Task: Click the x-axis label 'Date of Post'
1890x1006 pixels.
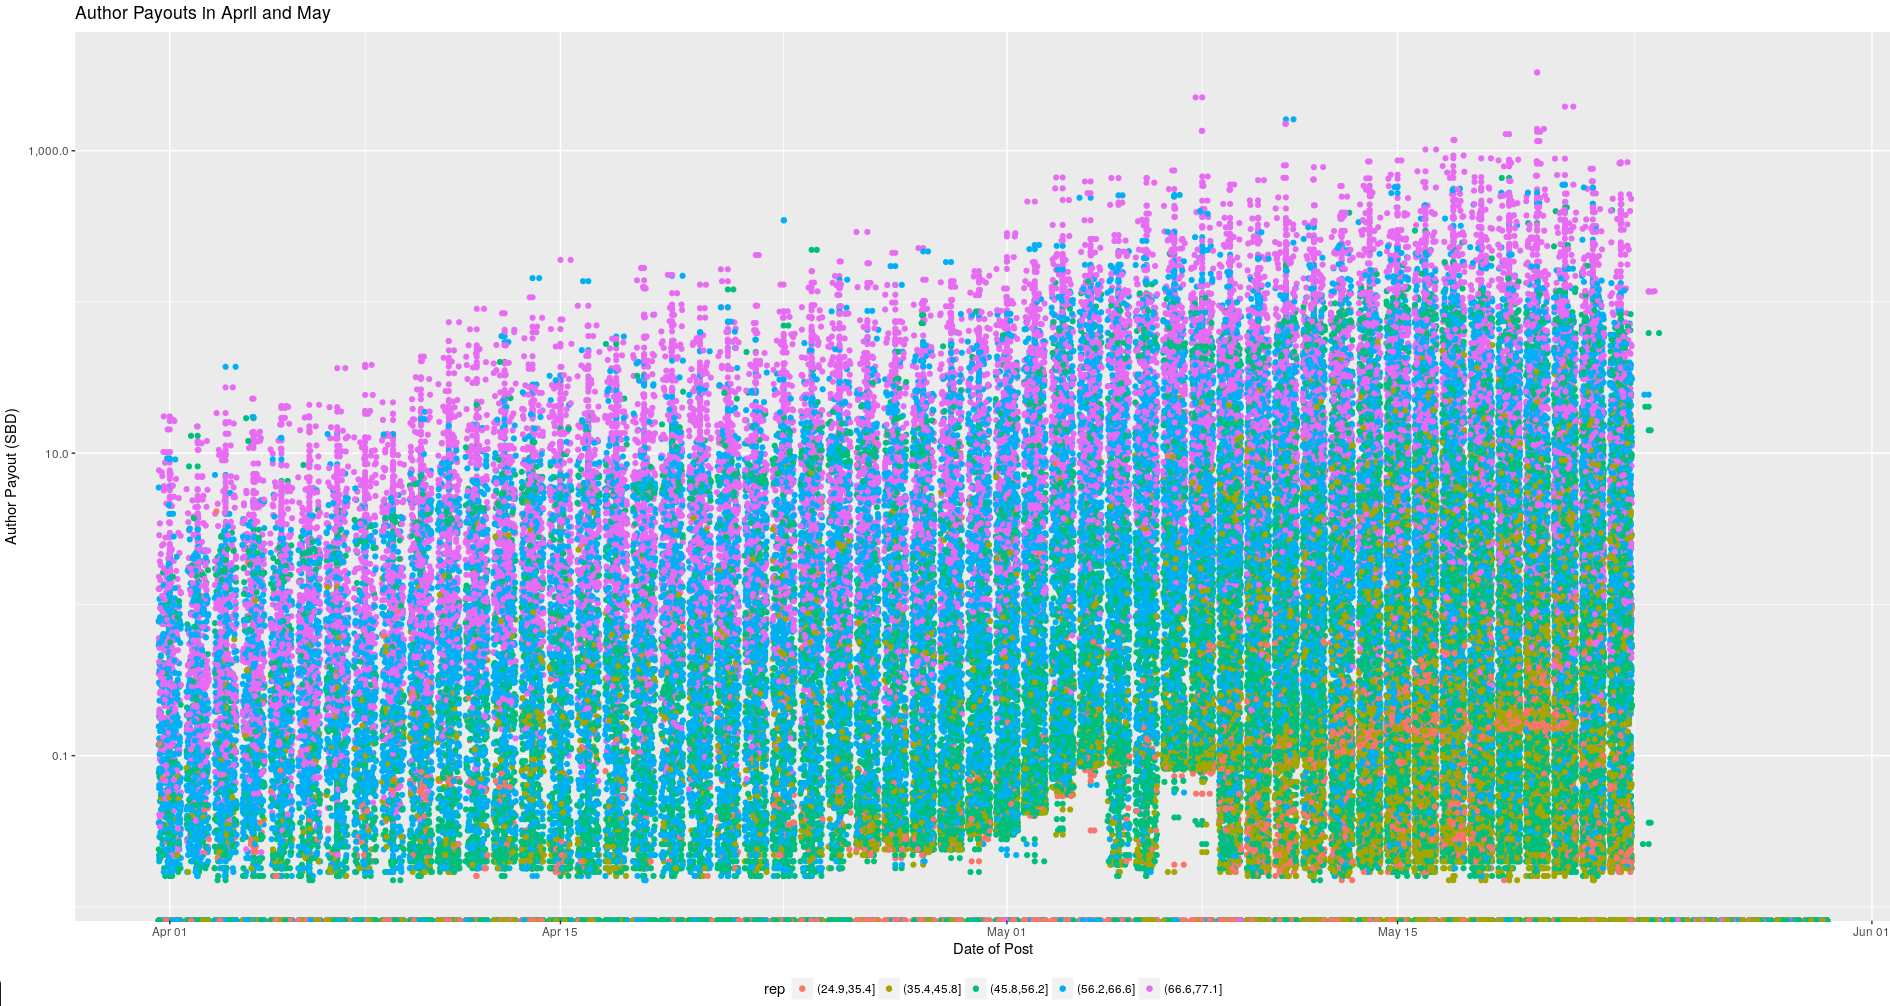Action: point(992,949)
